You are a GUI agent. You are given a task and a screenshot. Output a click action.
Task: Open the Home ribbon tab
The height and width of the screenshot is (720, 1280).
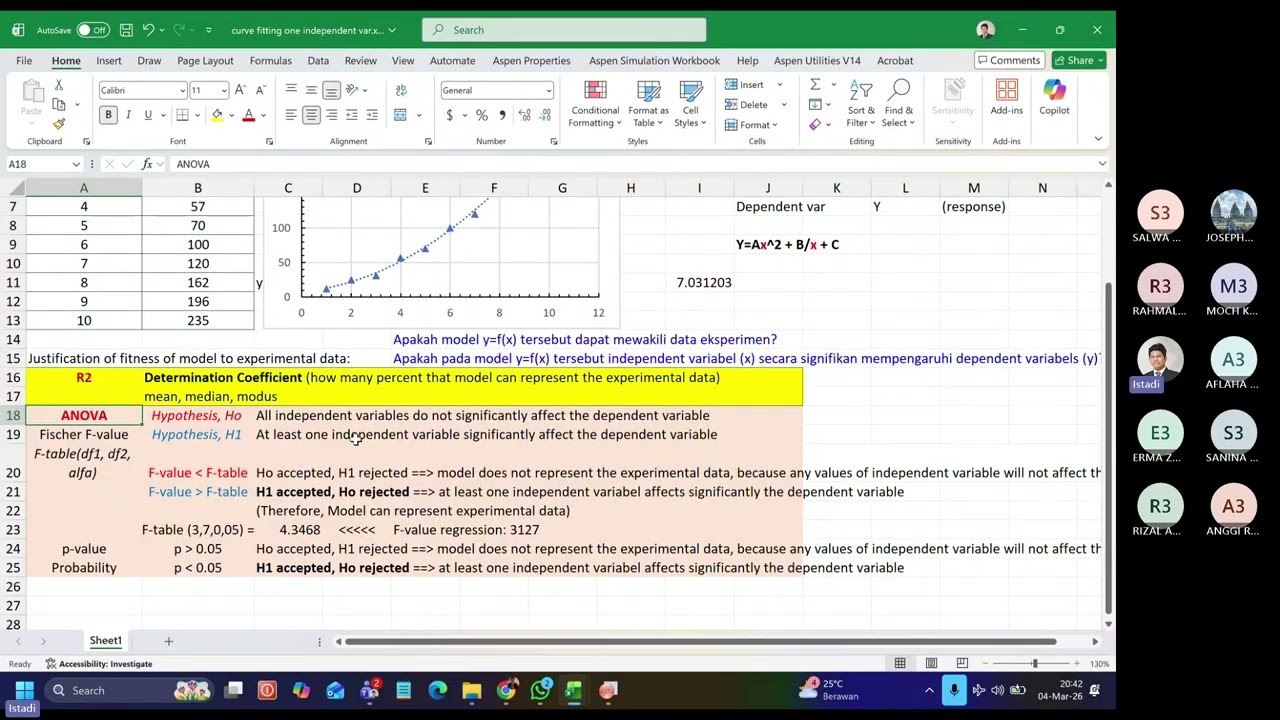tap(66, 61)
